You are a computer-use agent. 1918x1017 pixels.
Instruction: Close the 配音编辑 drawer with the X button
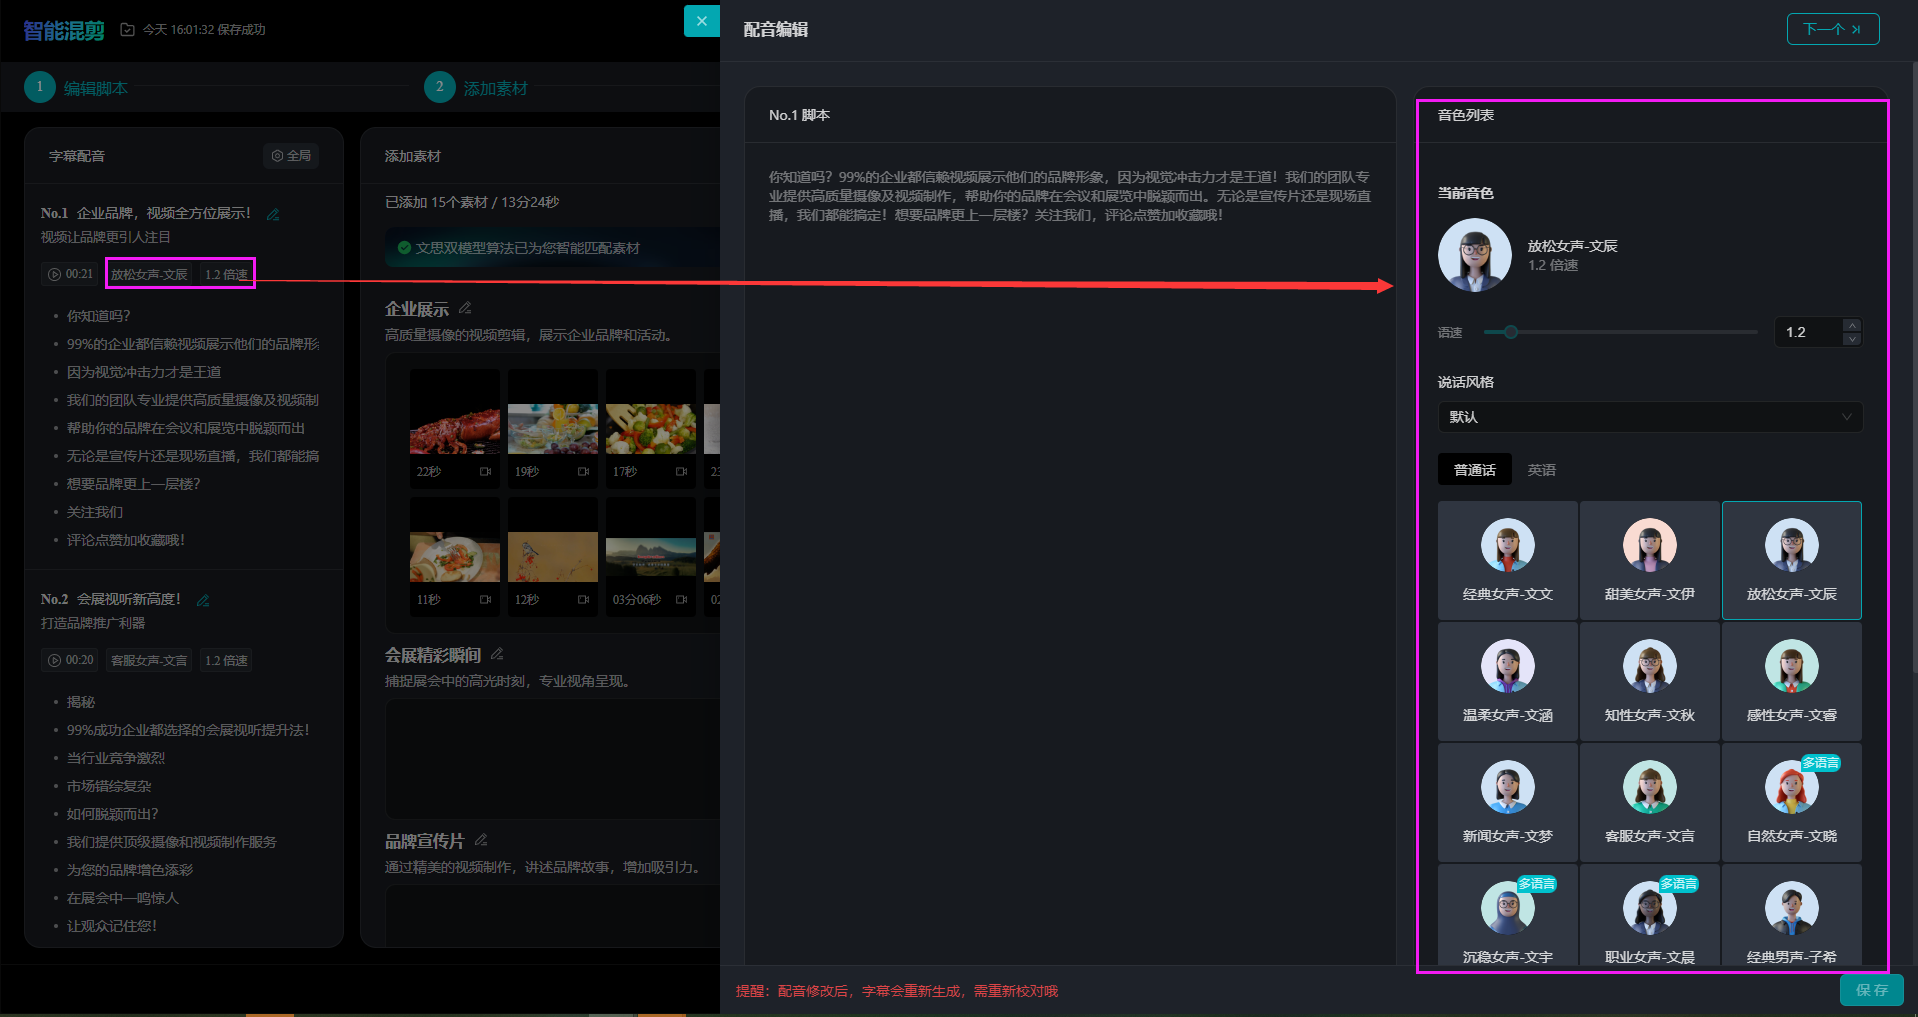pyautogui.click(x=701, y=21)
